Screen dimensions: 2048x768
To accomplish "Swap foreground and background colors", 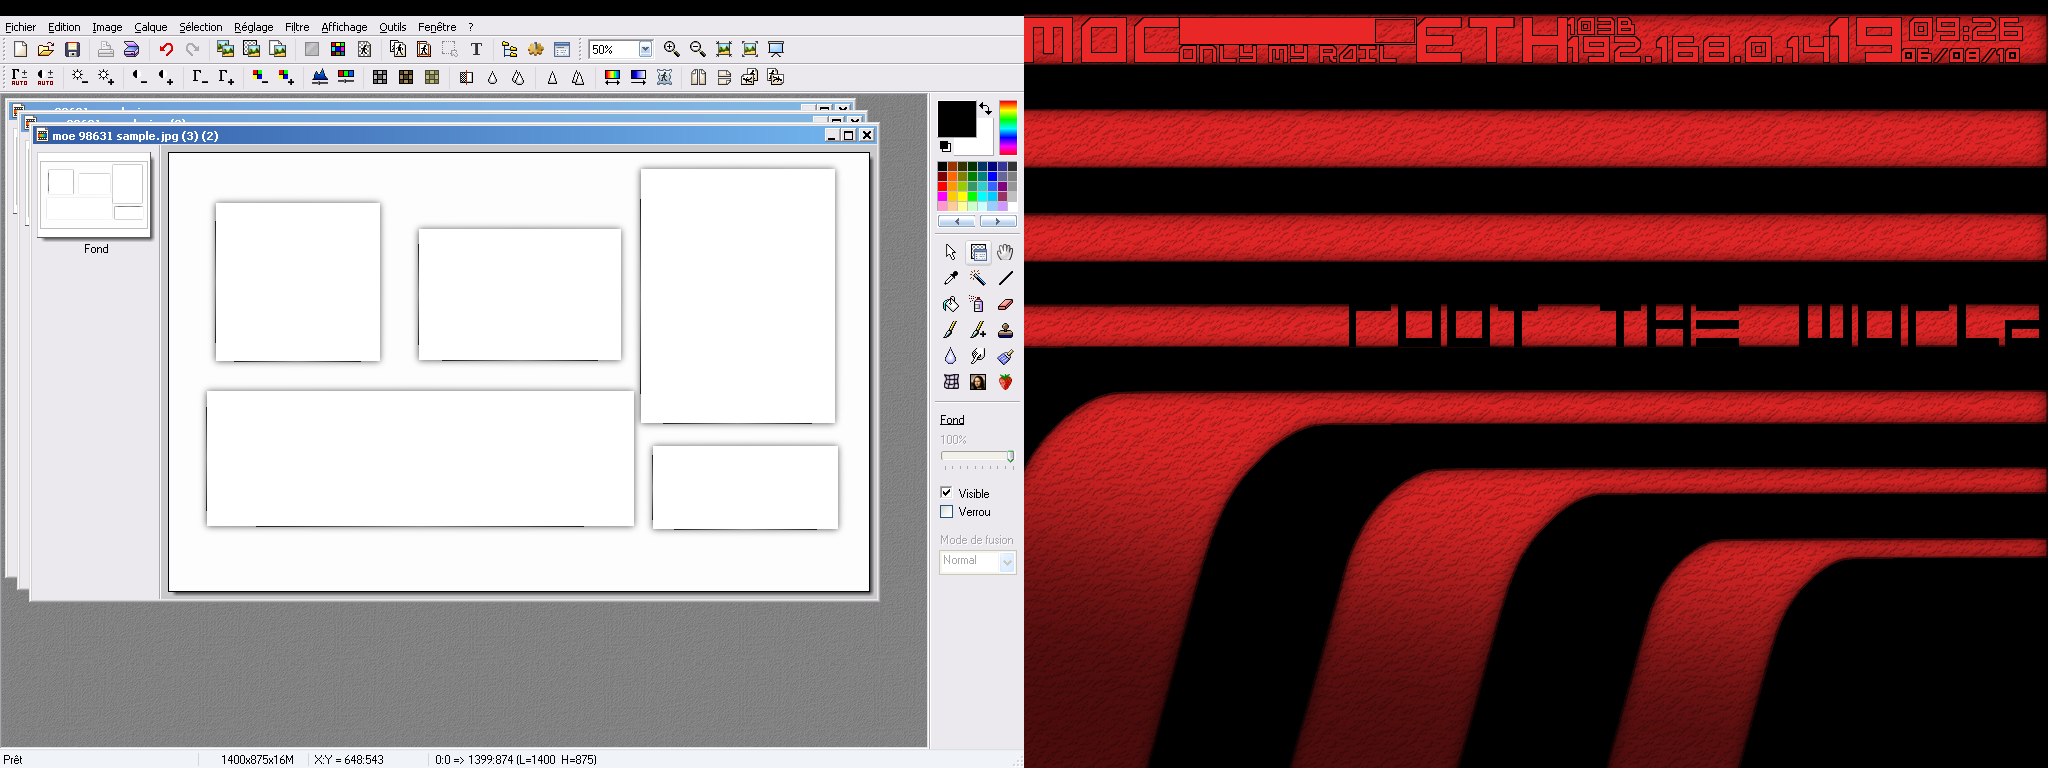I will 985,108.
